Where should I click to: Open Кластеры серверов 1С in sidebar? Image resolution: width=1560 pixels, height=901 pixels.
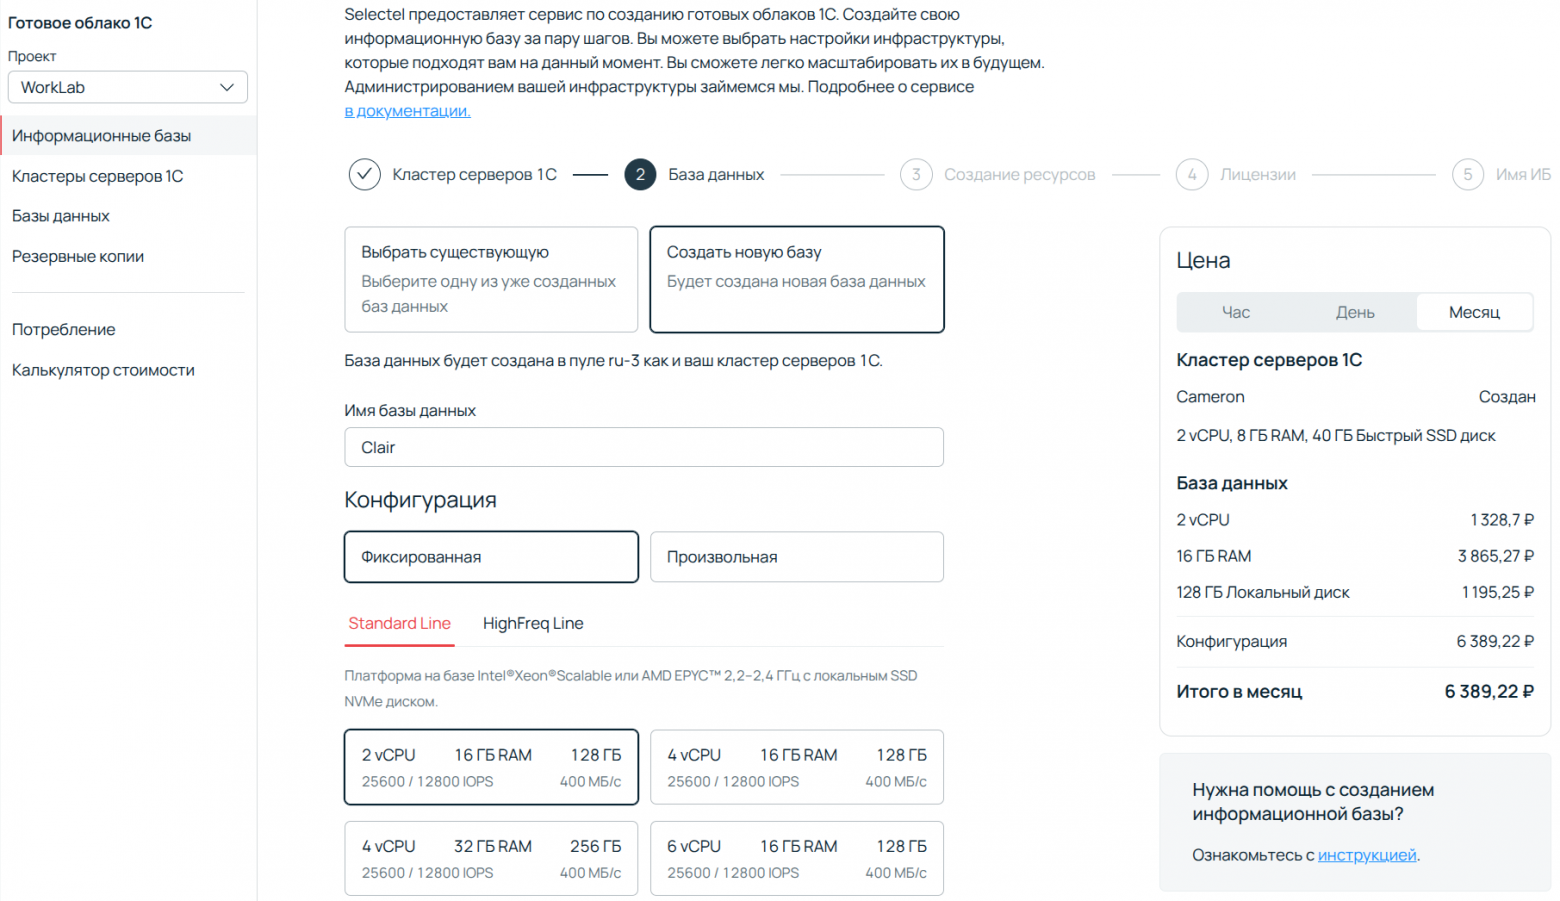coord(97,176)
